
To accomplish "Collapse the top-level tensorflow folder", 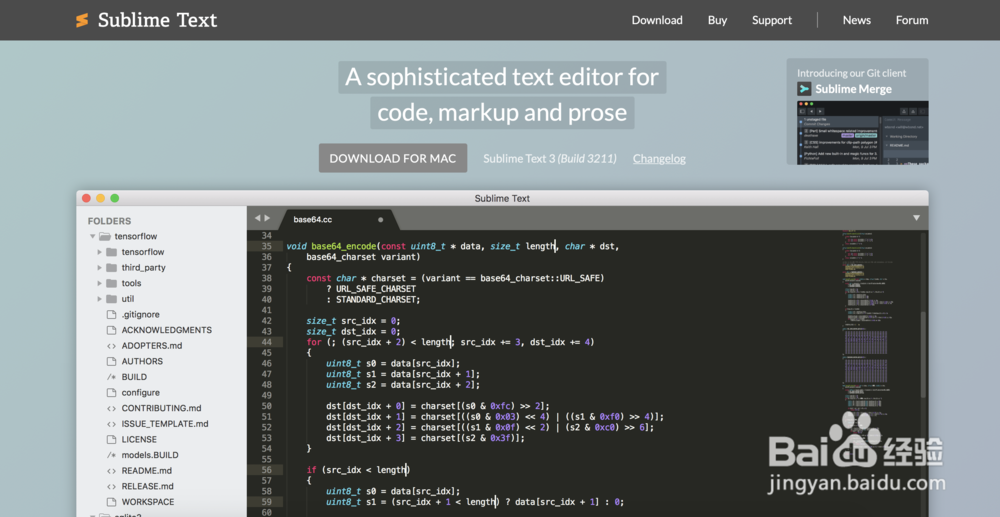I will tap(92, 237).
